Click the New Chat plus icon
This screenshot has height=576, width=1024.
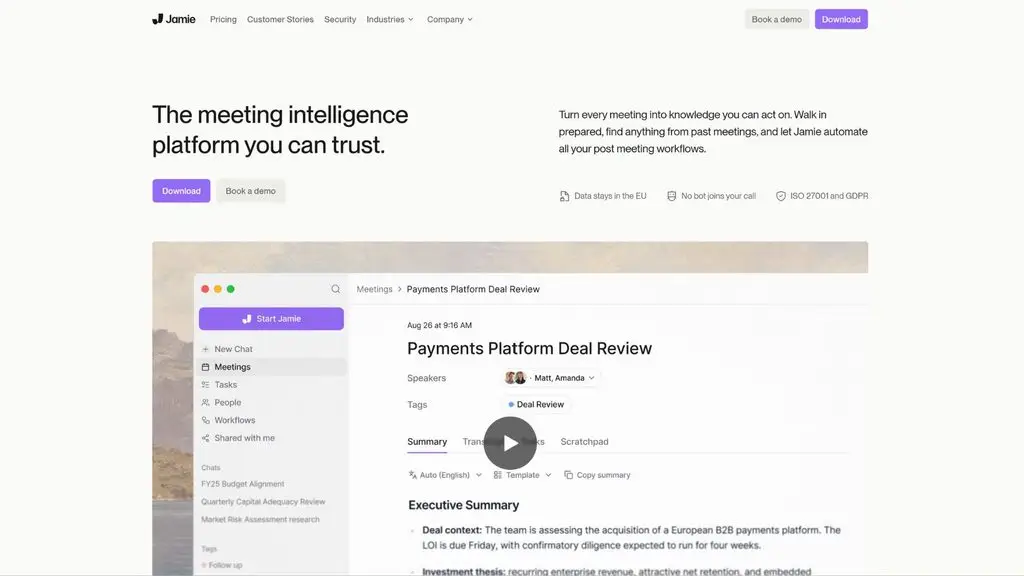(205, 349)
